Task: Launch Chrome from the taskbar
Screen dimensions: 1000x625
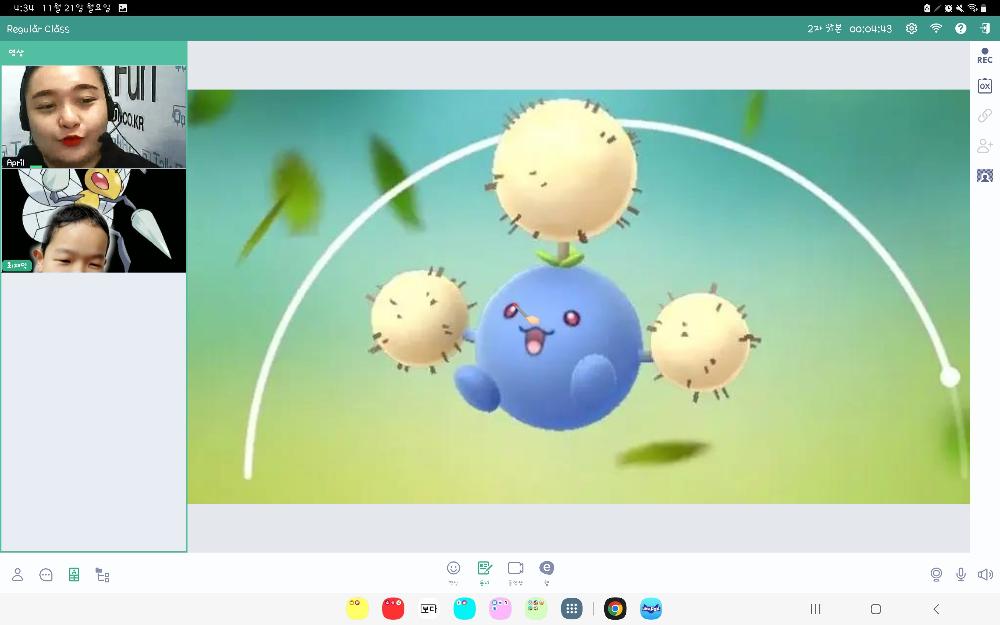Action: pyautogui.click(x=615, y=609)
